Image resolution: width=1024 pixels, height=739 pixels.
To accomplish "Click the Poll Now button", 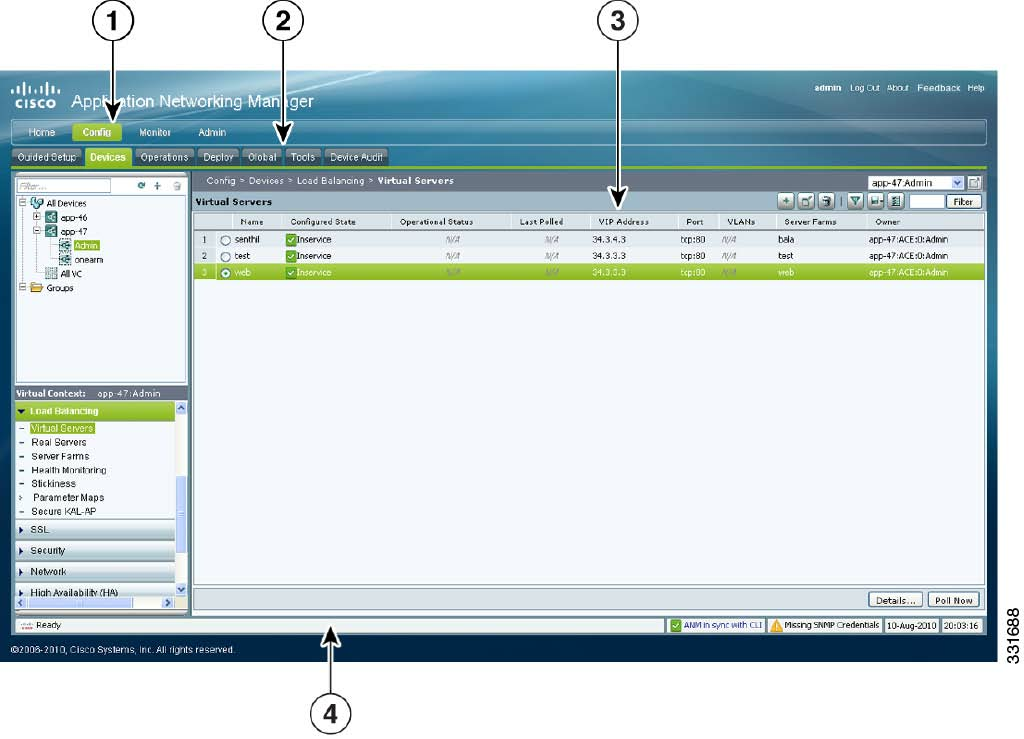I will [953, 600].
